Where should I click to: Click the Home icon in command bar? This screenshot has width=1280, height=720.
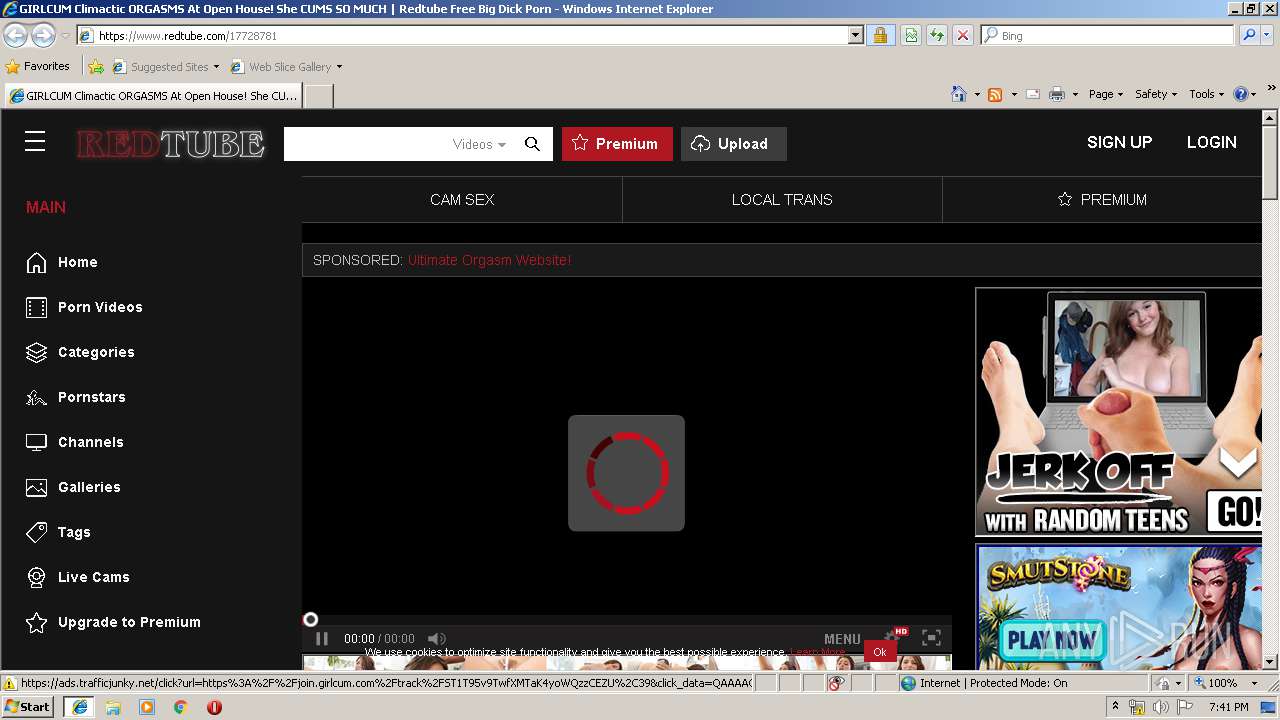959,94
